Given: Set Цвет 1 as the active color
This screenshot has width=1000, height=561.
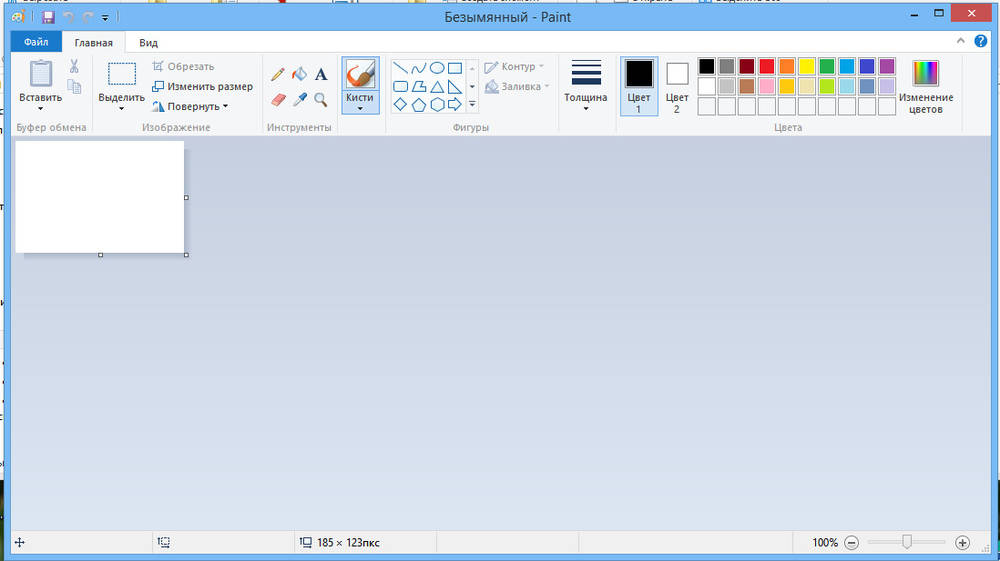Looking at the screenshot, I should tap(638, 85).
